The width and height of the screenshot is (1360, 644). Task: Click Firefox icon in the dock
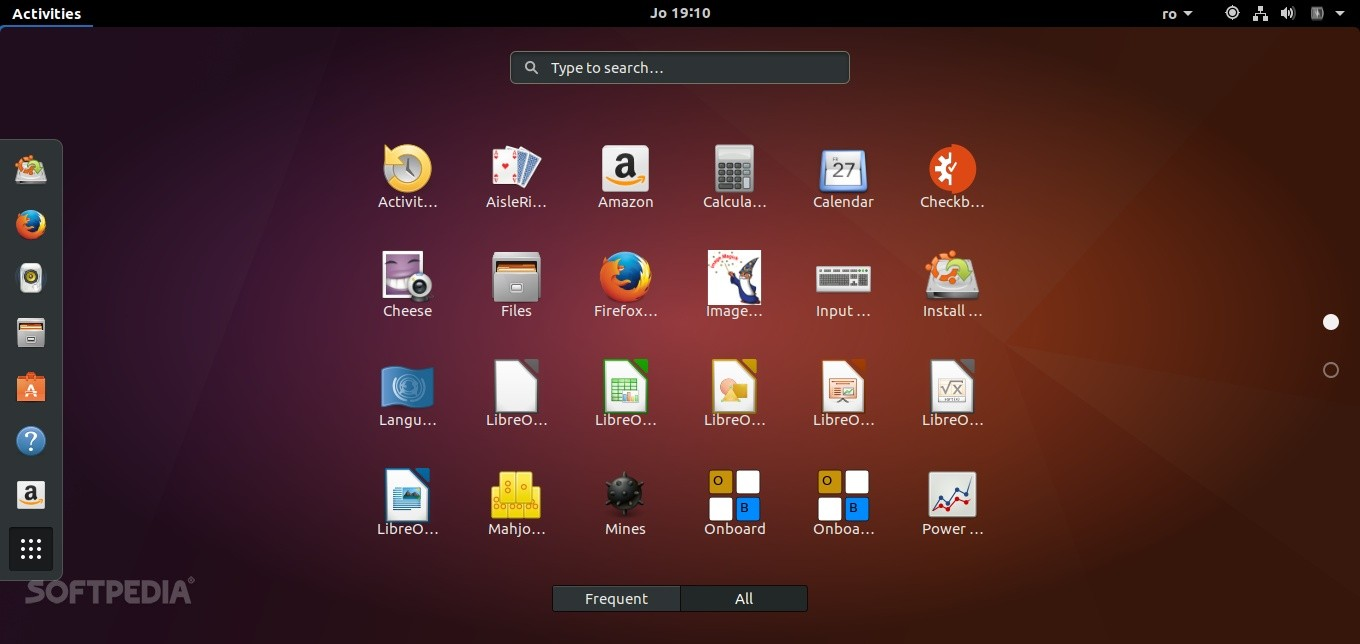click(31, 224)
